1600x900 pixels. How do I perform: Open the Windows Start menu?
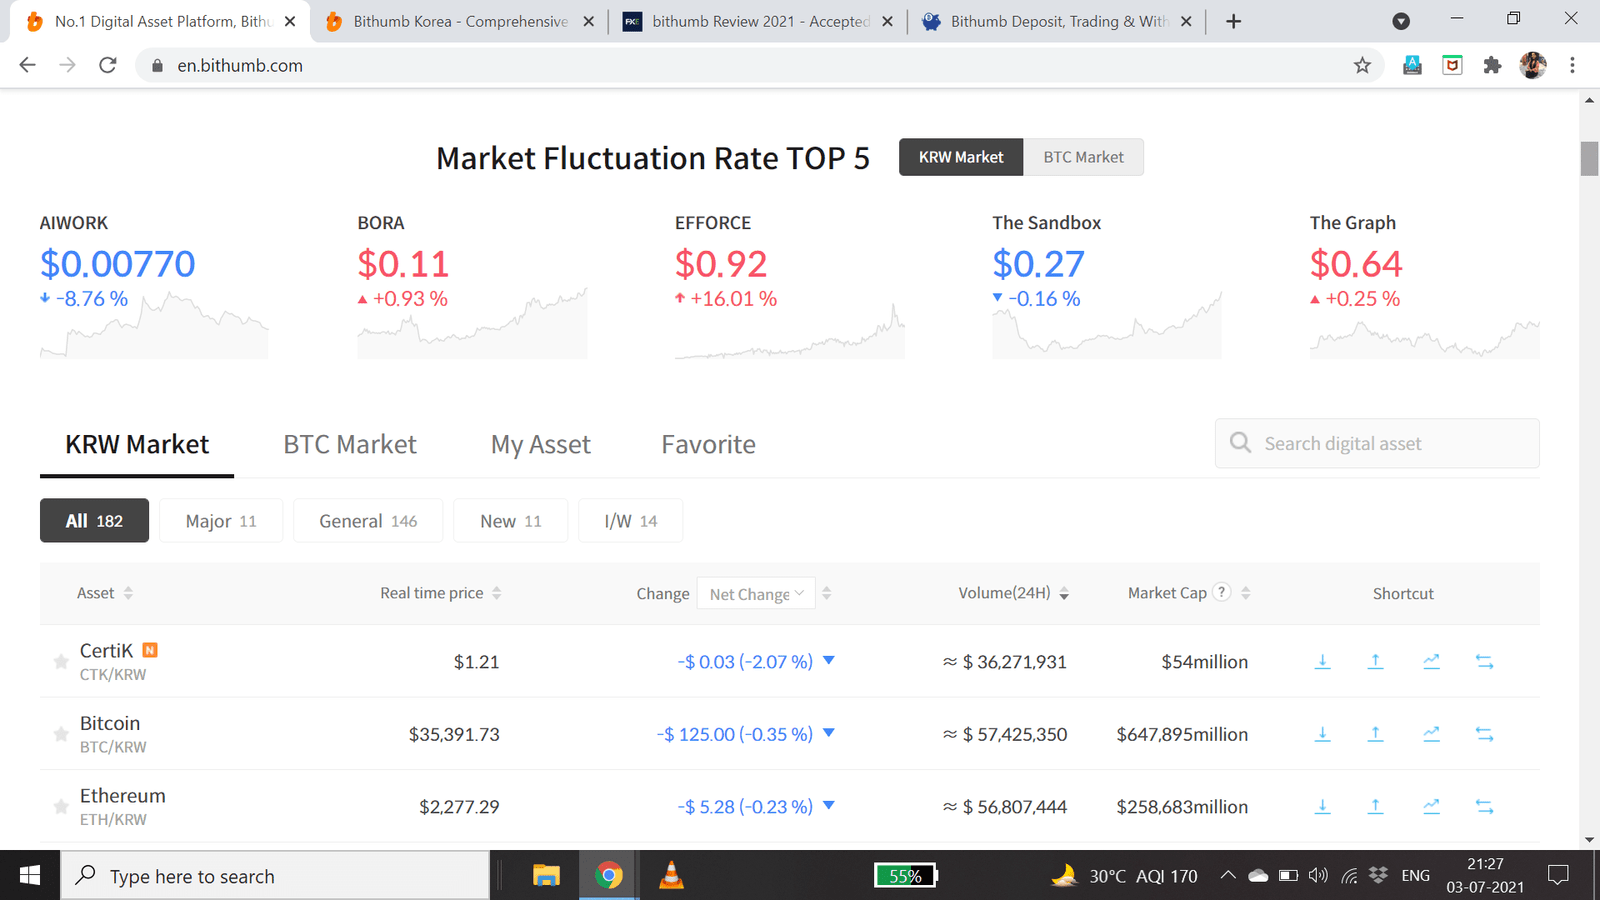[x=30, y=876]
